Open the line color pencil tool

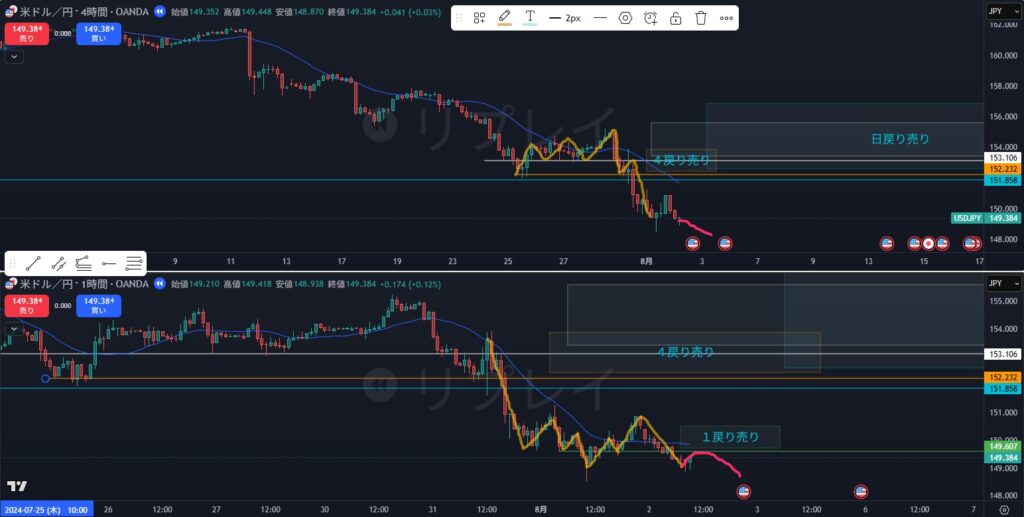(504, 18)
